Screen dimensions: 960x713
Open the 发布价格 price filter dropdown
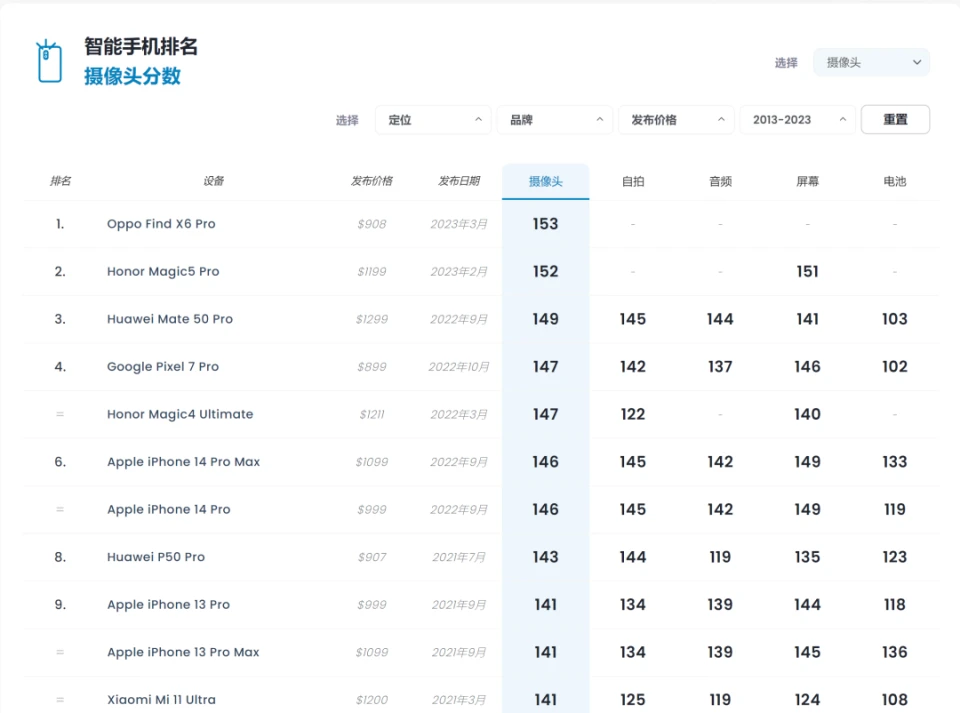pos(677,120)
